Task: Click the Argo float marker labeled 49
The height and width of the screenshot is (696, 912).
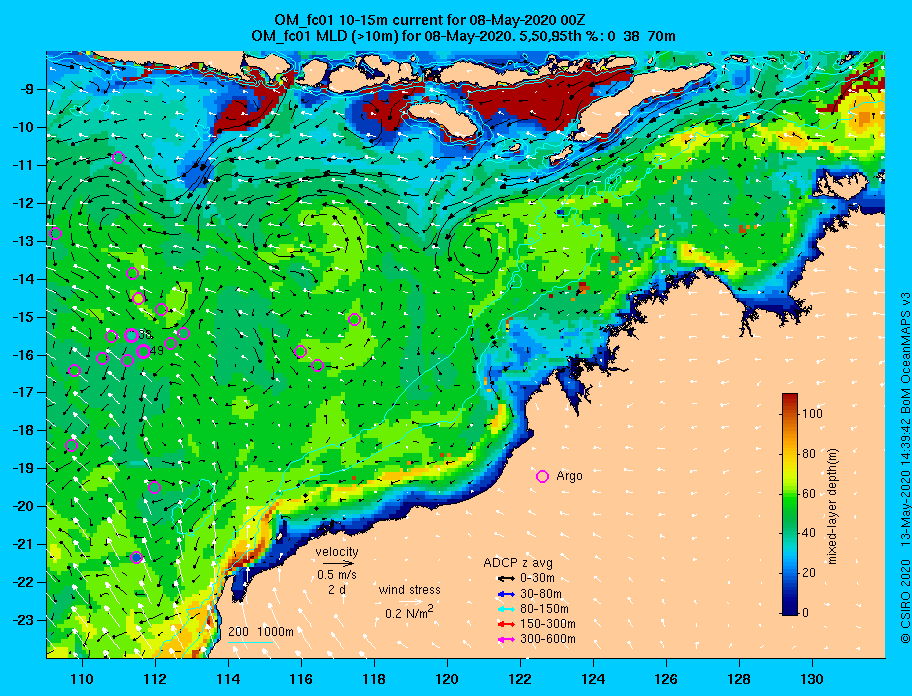Action: point(143,351)
